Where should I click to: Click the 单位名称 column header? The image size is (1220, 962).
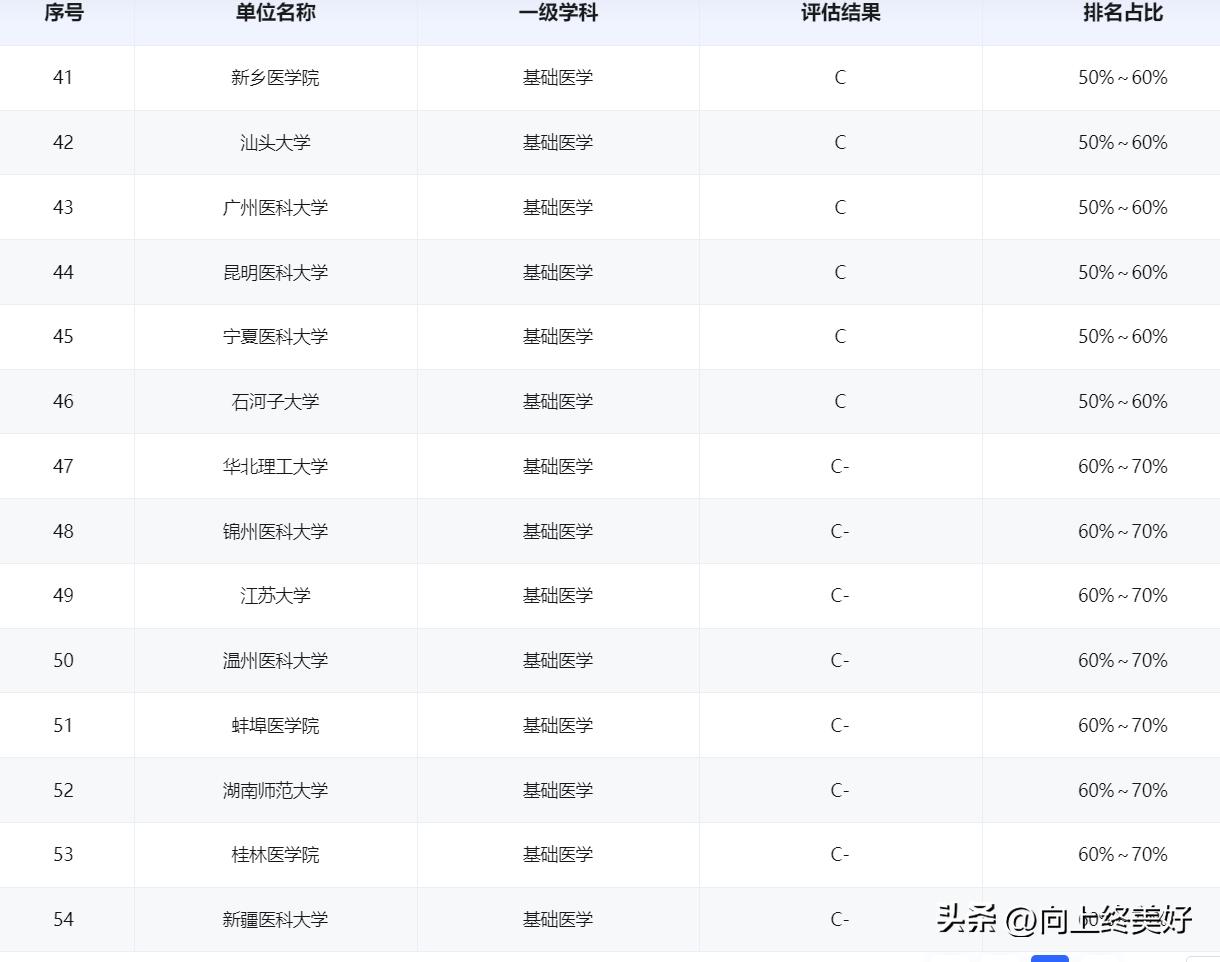click(275, 13)
